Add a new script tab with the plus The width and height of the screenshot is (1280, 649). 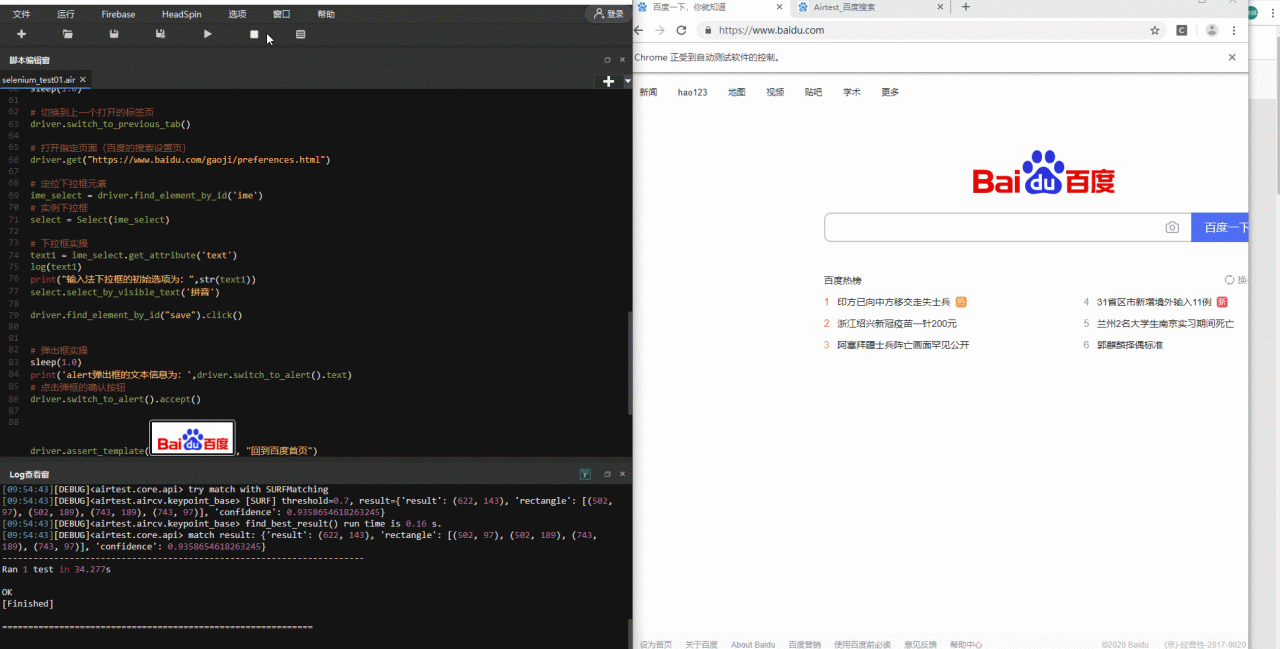click(x=608, y=81)
